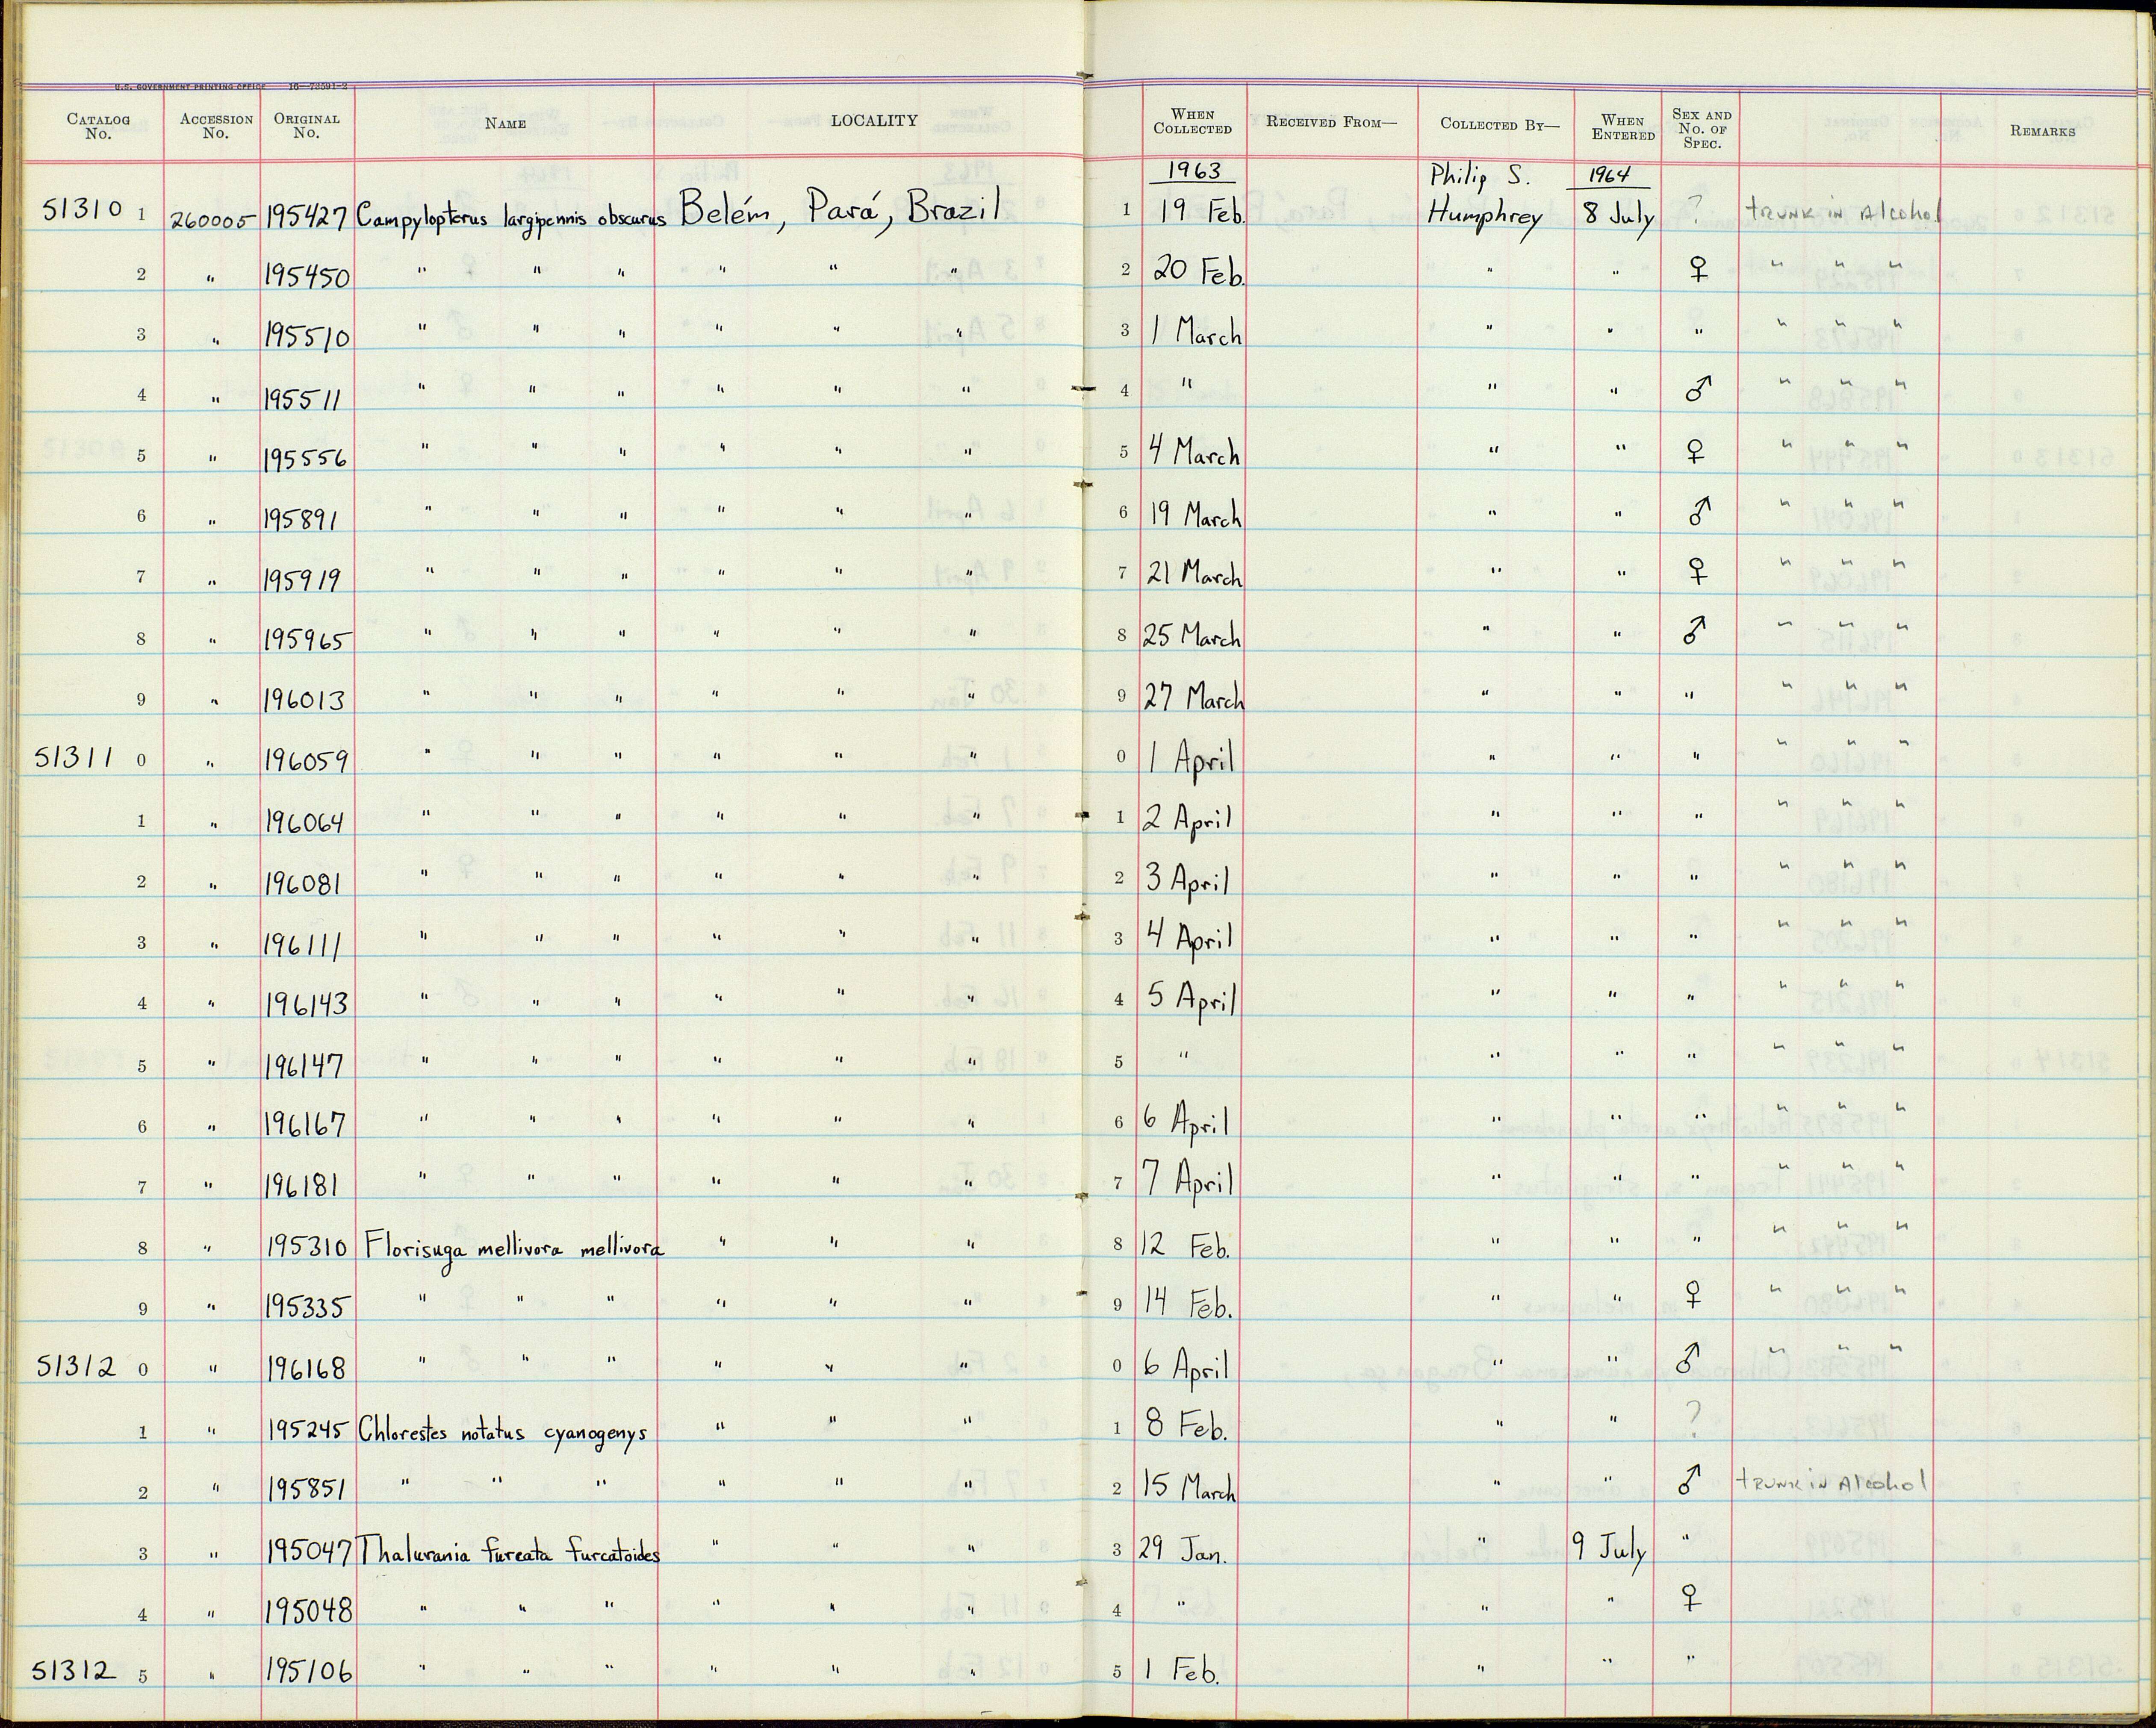Select original number 195556
This screenshot has height=1728, width=2156.
307,459
